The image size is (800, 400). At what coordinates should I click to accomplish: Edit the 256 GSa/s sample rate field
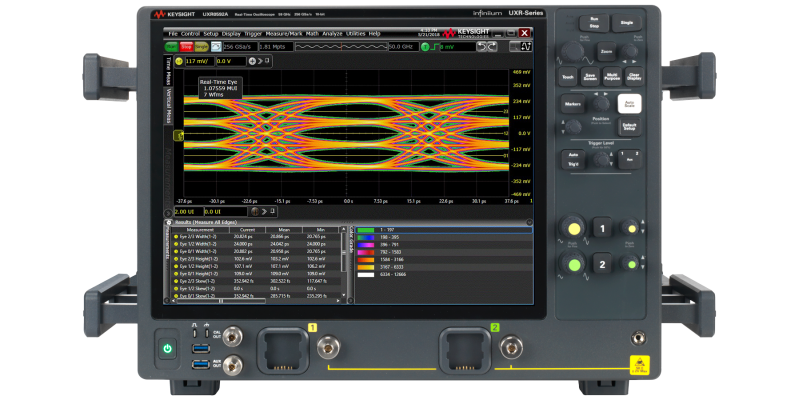[239, 47]
